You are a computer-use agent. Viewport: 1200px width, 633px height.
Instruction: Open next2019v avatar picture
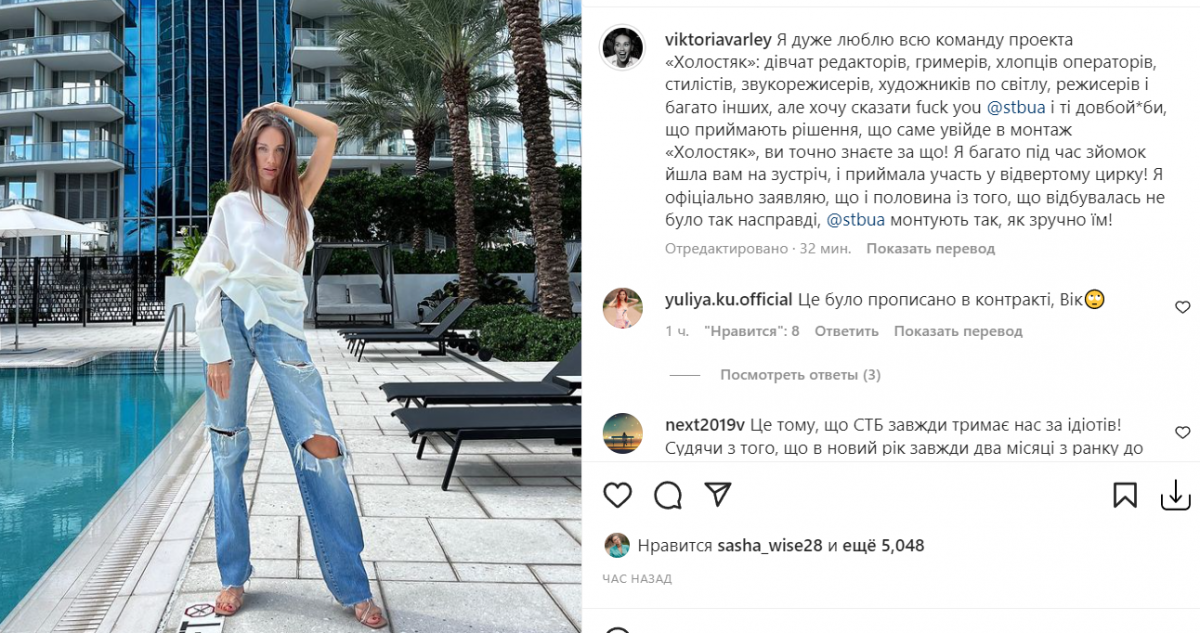coord(622,433)
